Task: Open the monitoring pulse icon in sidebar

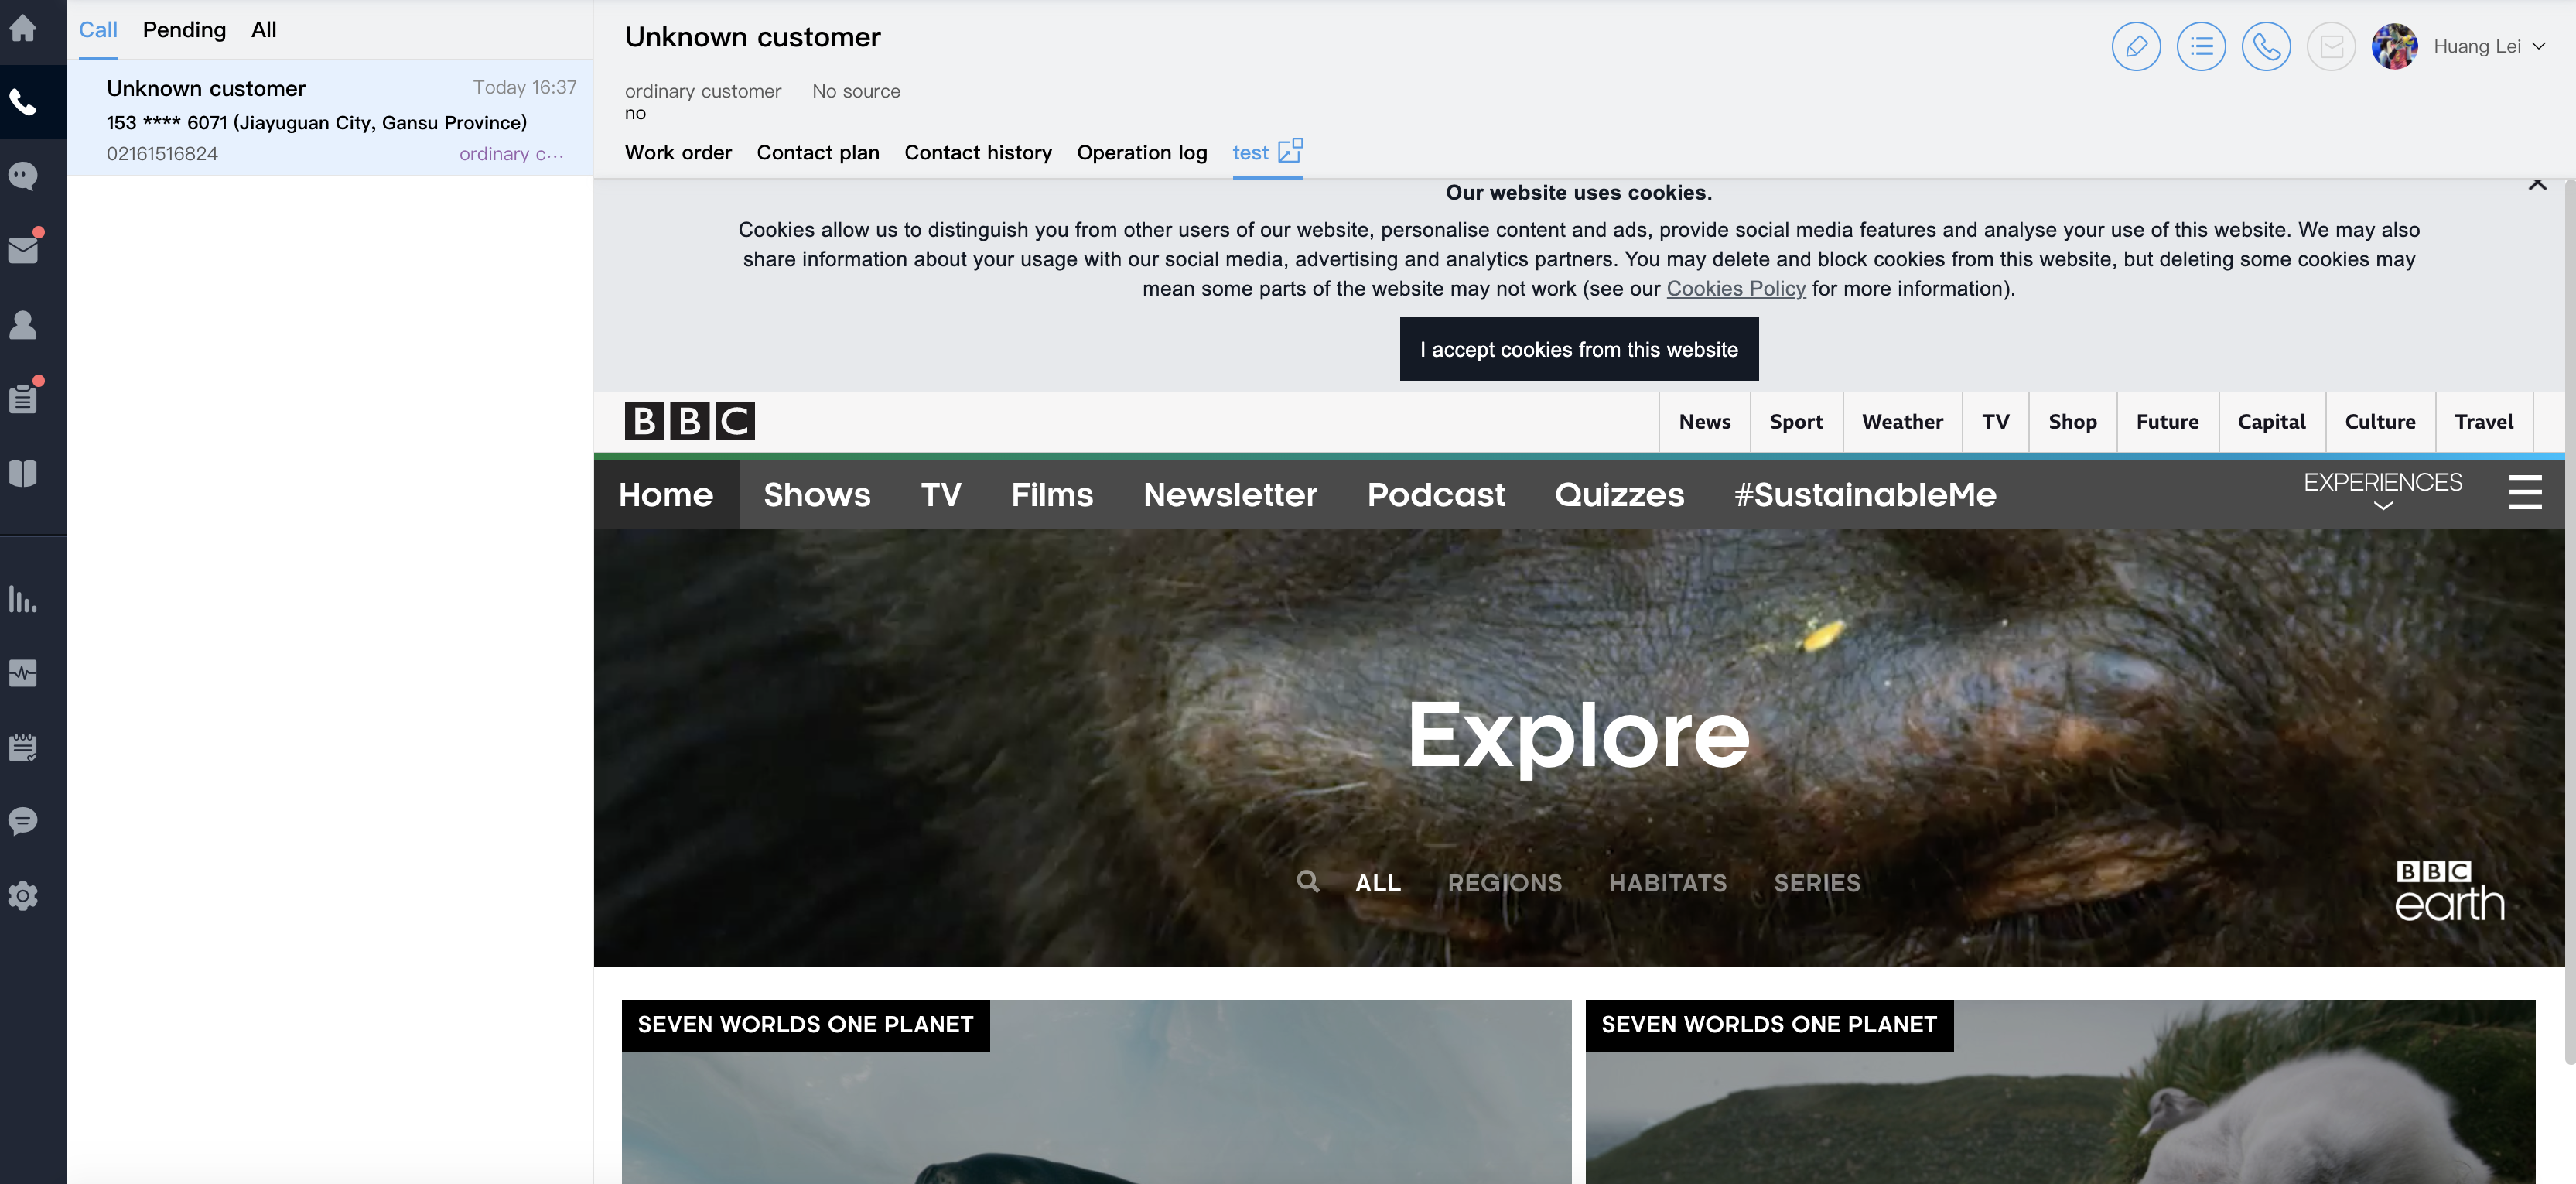Action: (x=23, y=673)
